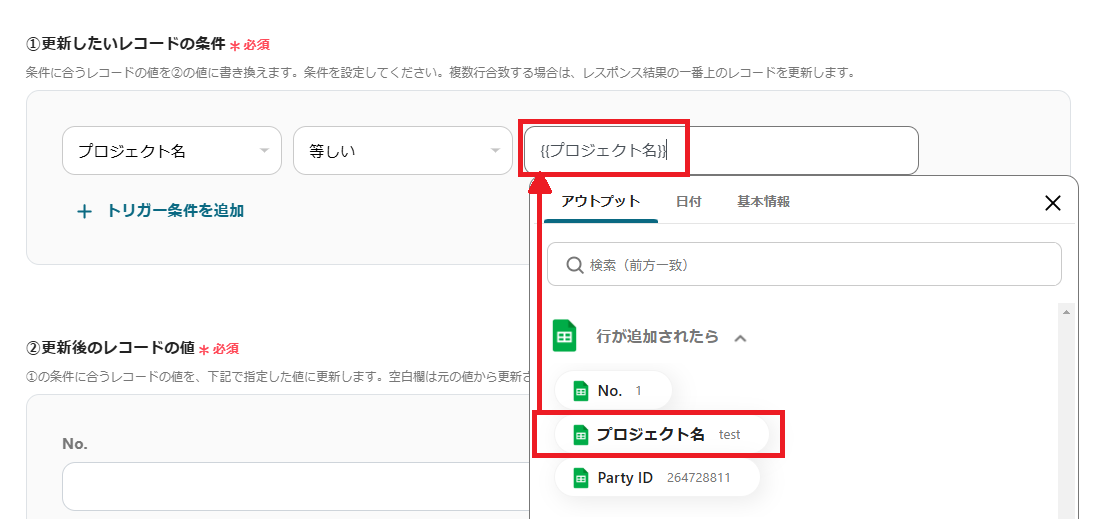Screen dimensions: 1103x519
Task: Switch to the 日付 tab
Action: (x=688, y=202)
